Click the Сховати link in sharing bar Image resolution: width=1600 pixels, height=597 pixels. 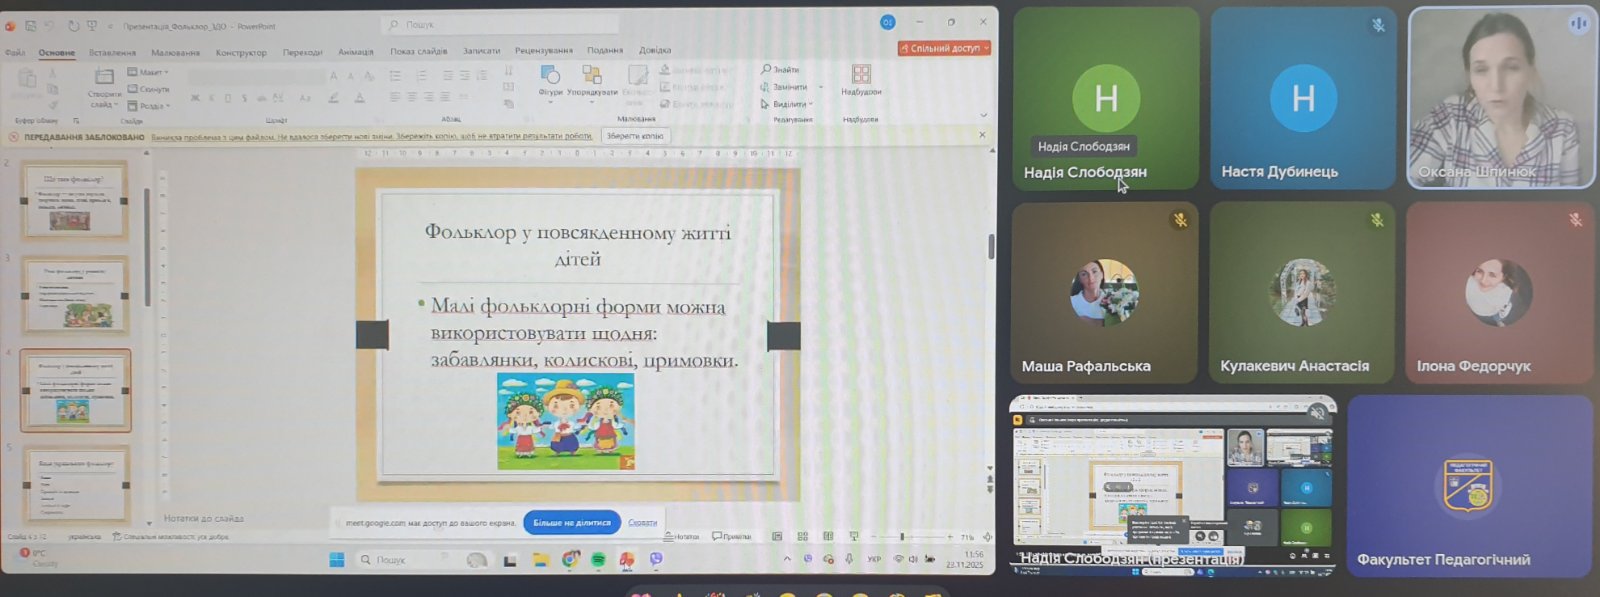pyautogui.click(x=642, y=522)
